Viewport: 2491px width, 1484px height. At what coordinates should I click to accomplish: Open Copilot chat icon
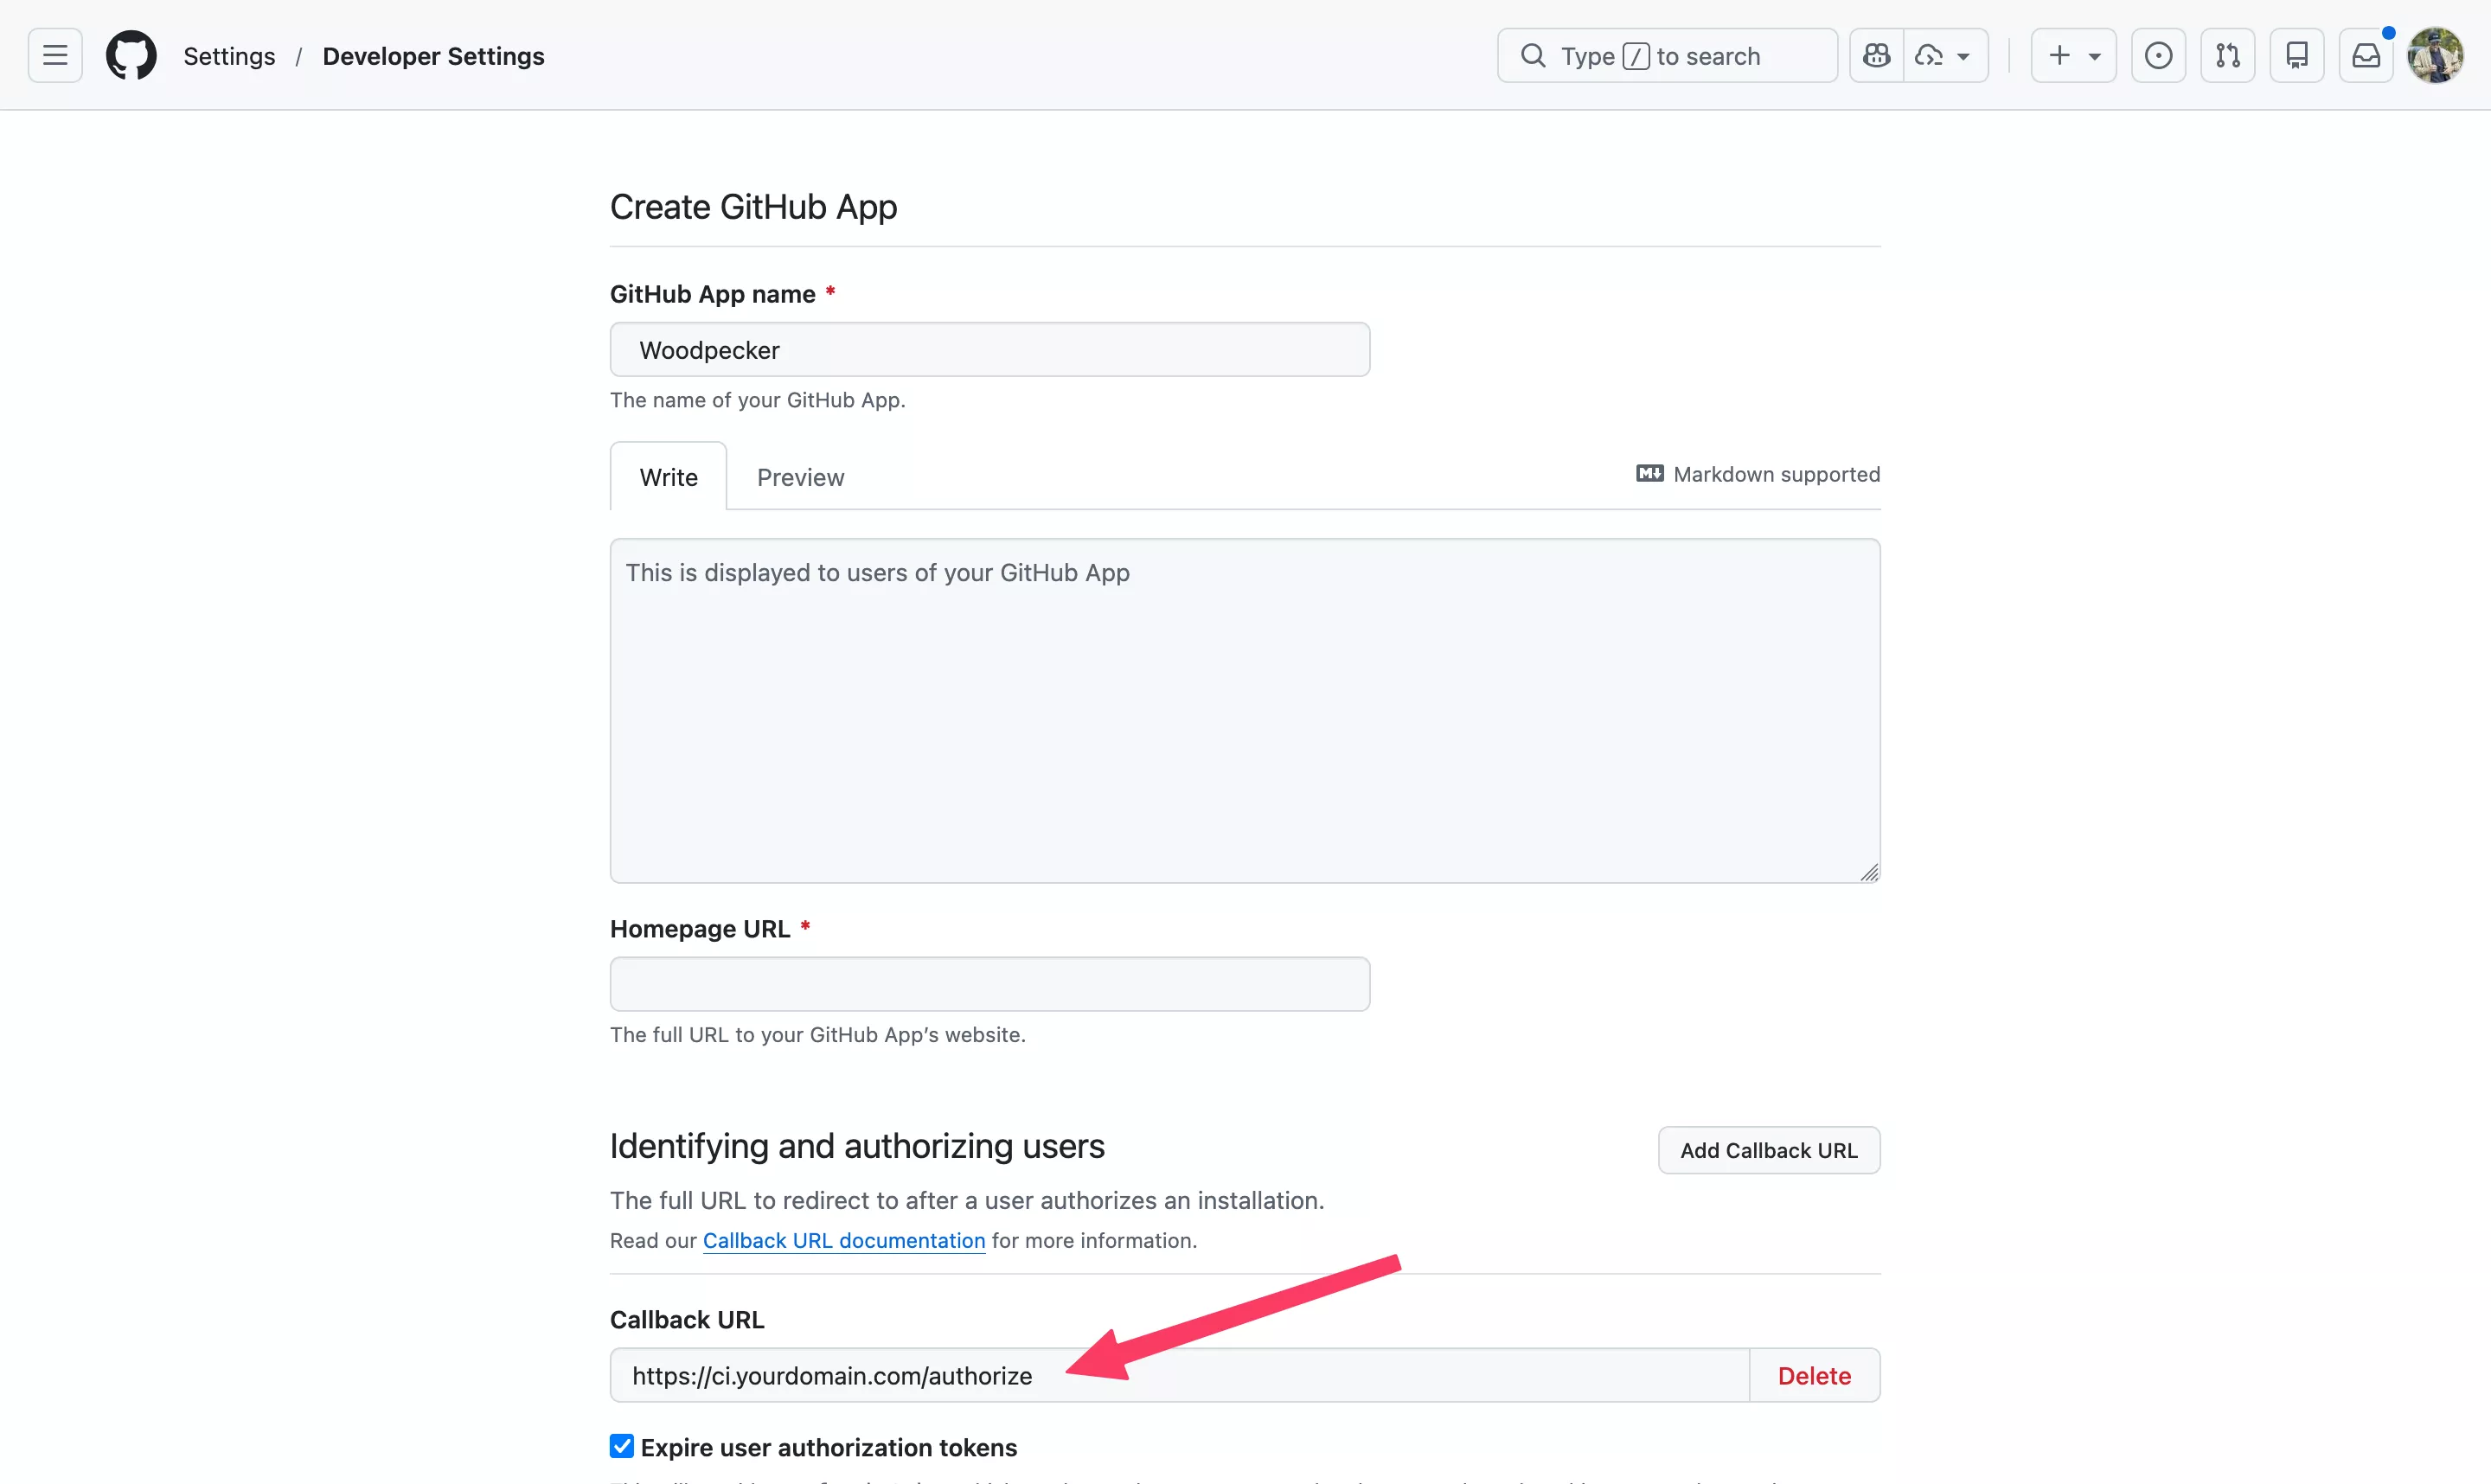click(1876, 56)
